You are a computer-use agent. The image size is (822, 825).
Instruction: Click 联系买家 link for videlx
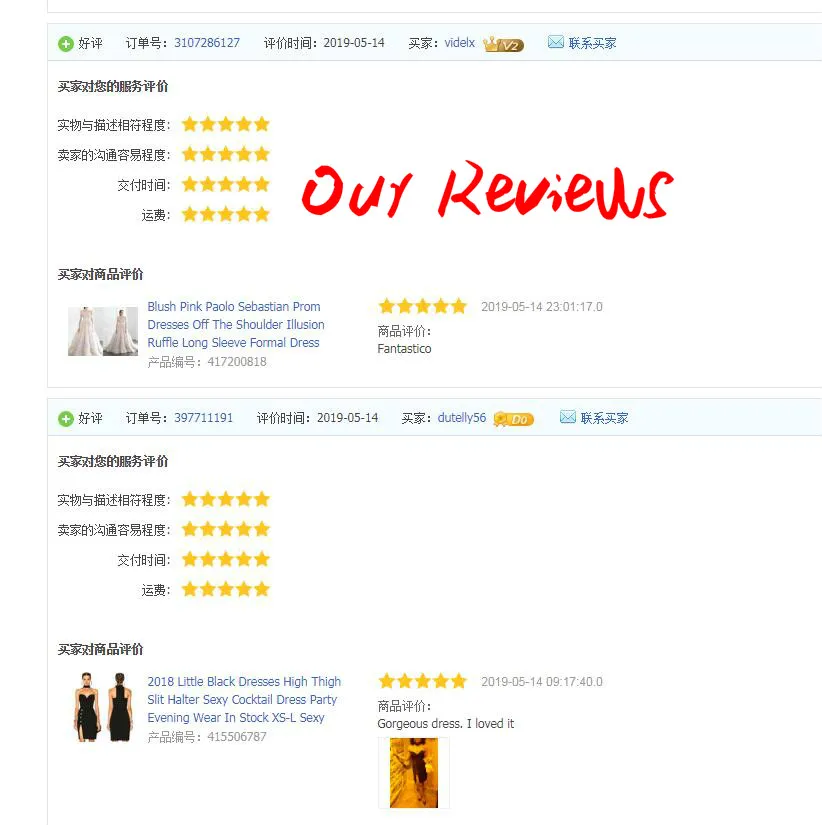[592, 43]
